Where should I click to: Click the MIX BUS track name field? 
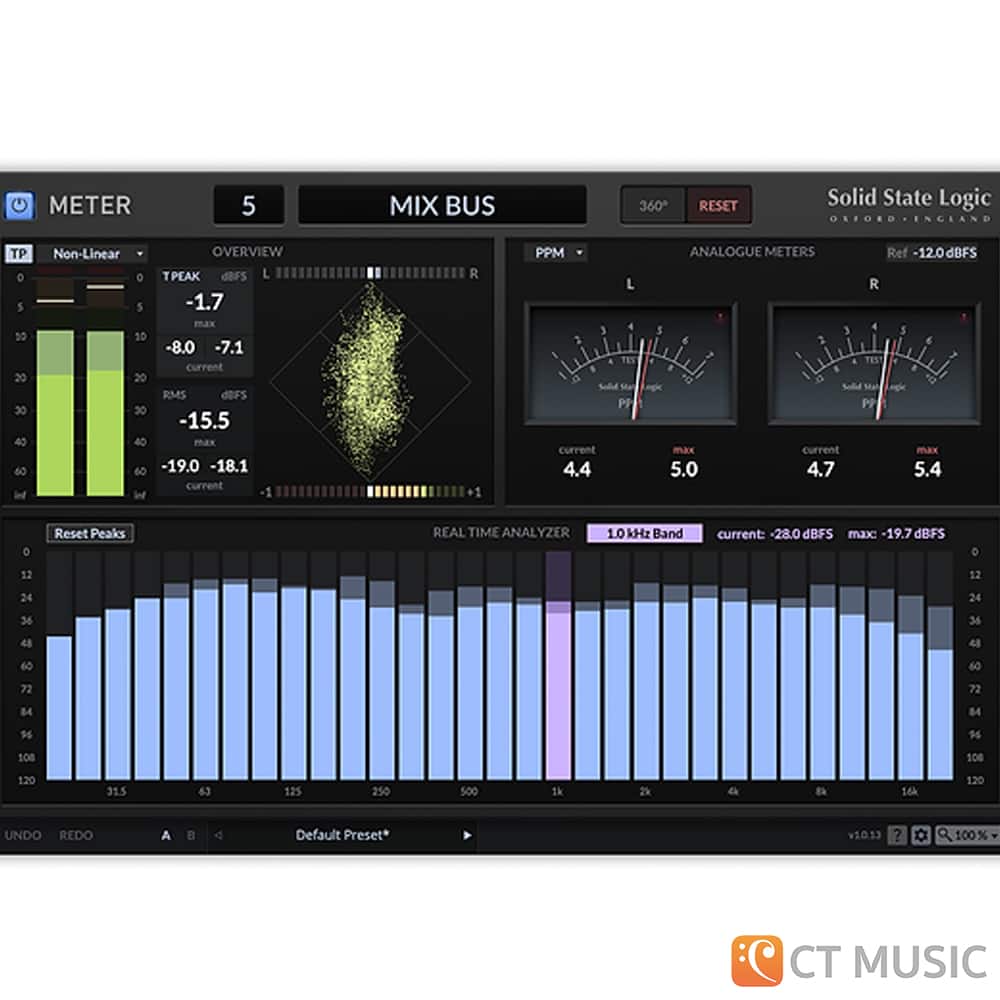click(442, 205)
